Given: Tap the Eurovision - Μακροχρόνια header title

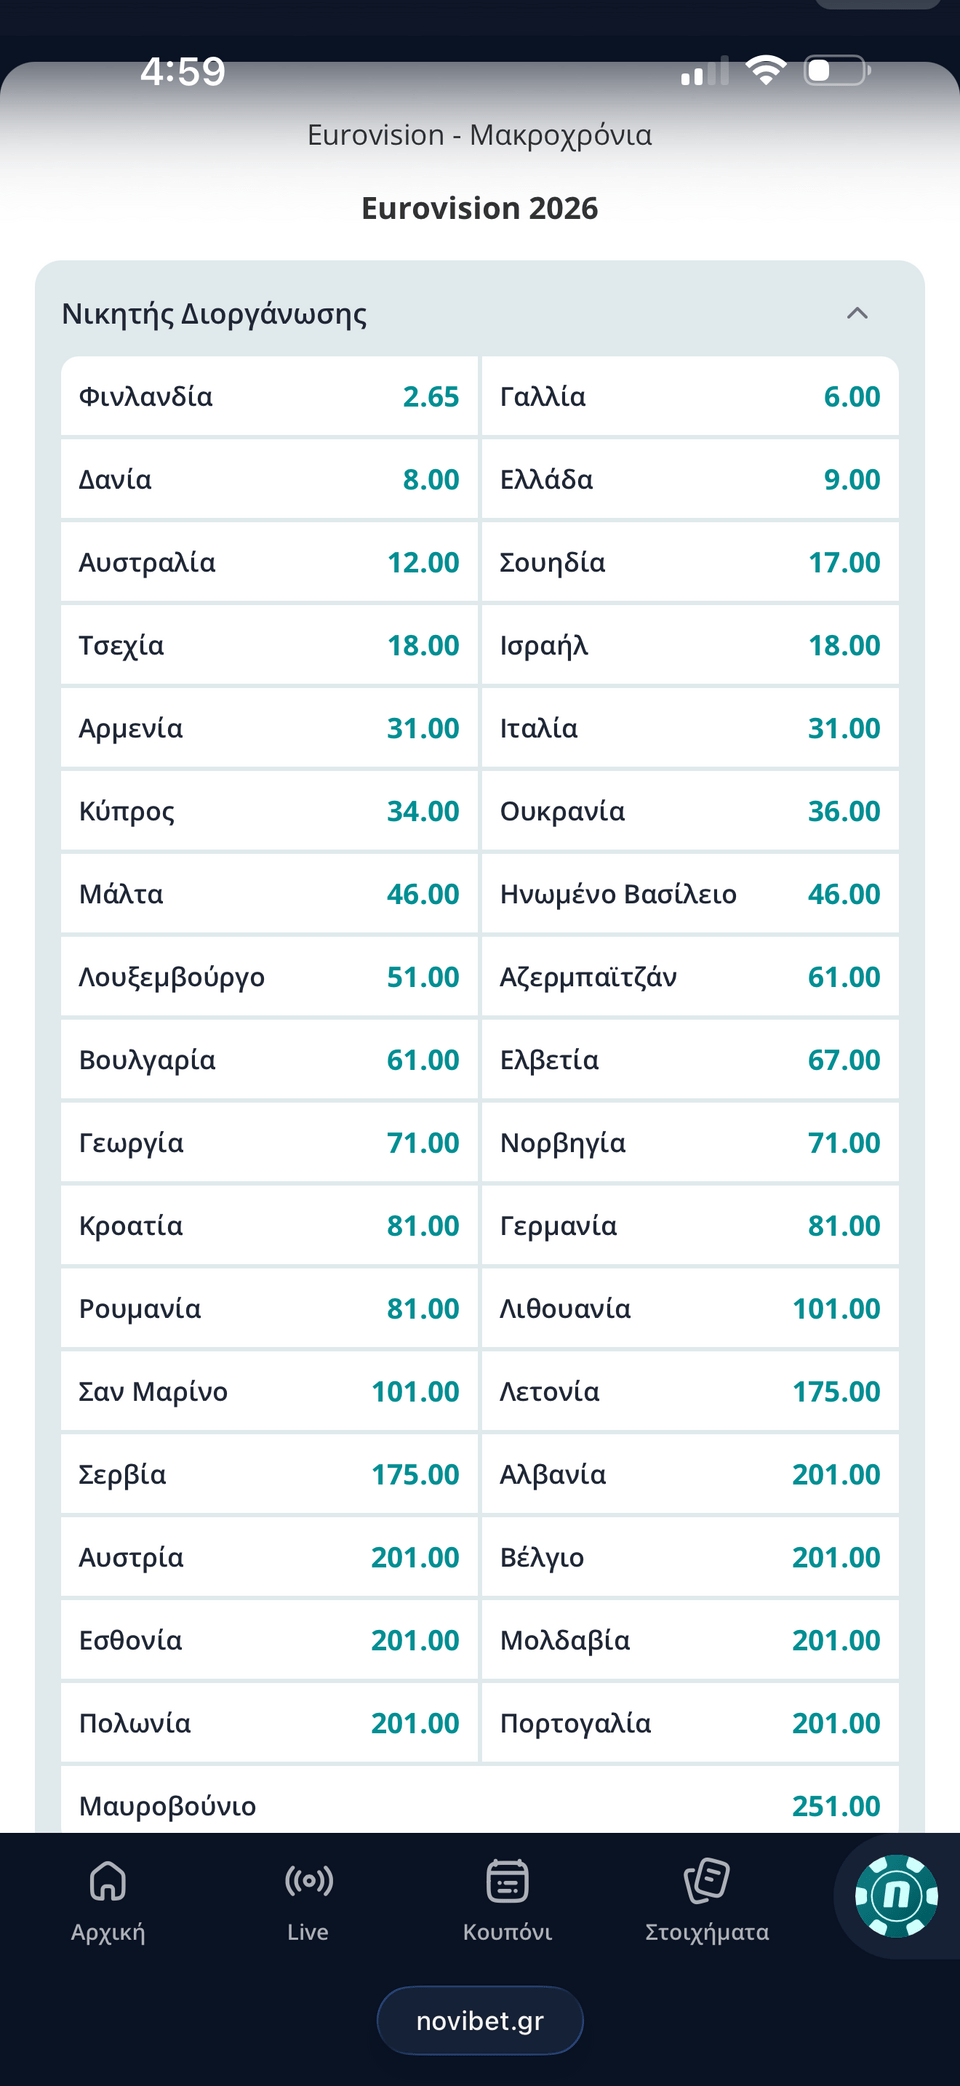Looking at the screenshot, I should point(480,135).
